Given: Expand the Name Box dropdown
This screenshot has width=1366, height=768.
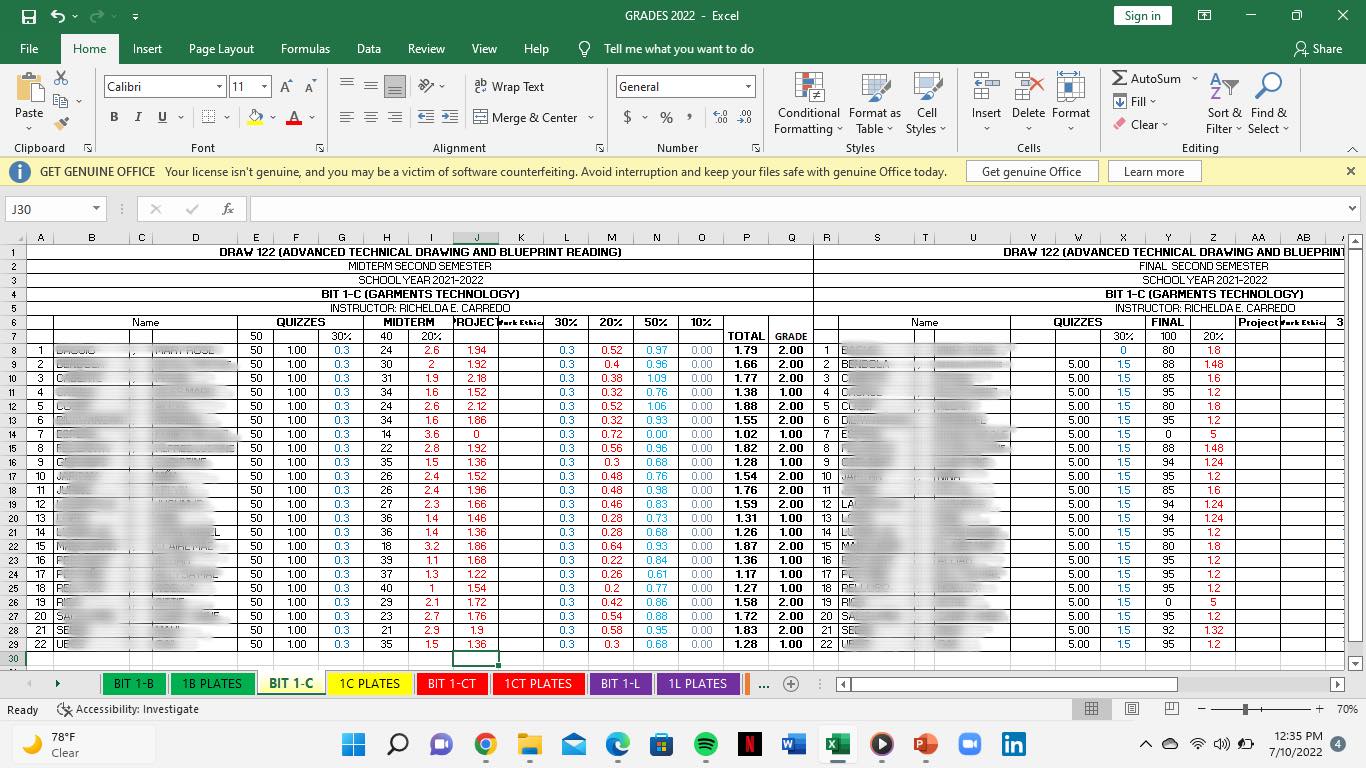Looking at the screenshot, I should [96, 209].
